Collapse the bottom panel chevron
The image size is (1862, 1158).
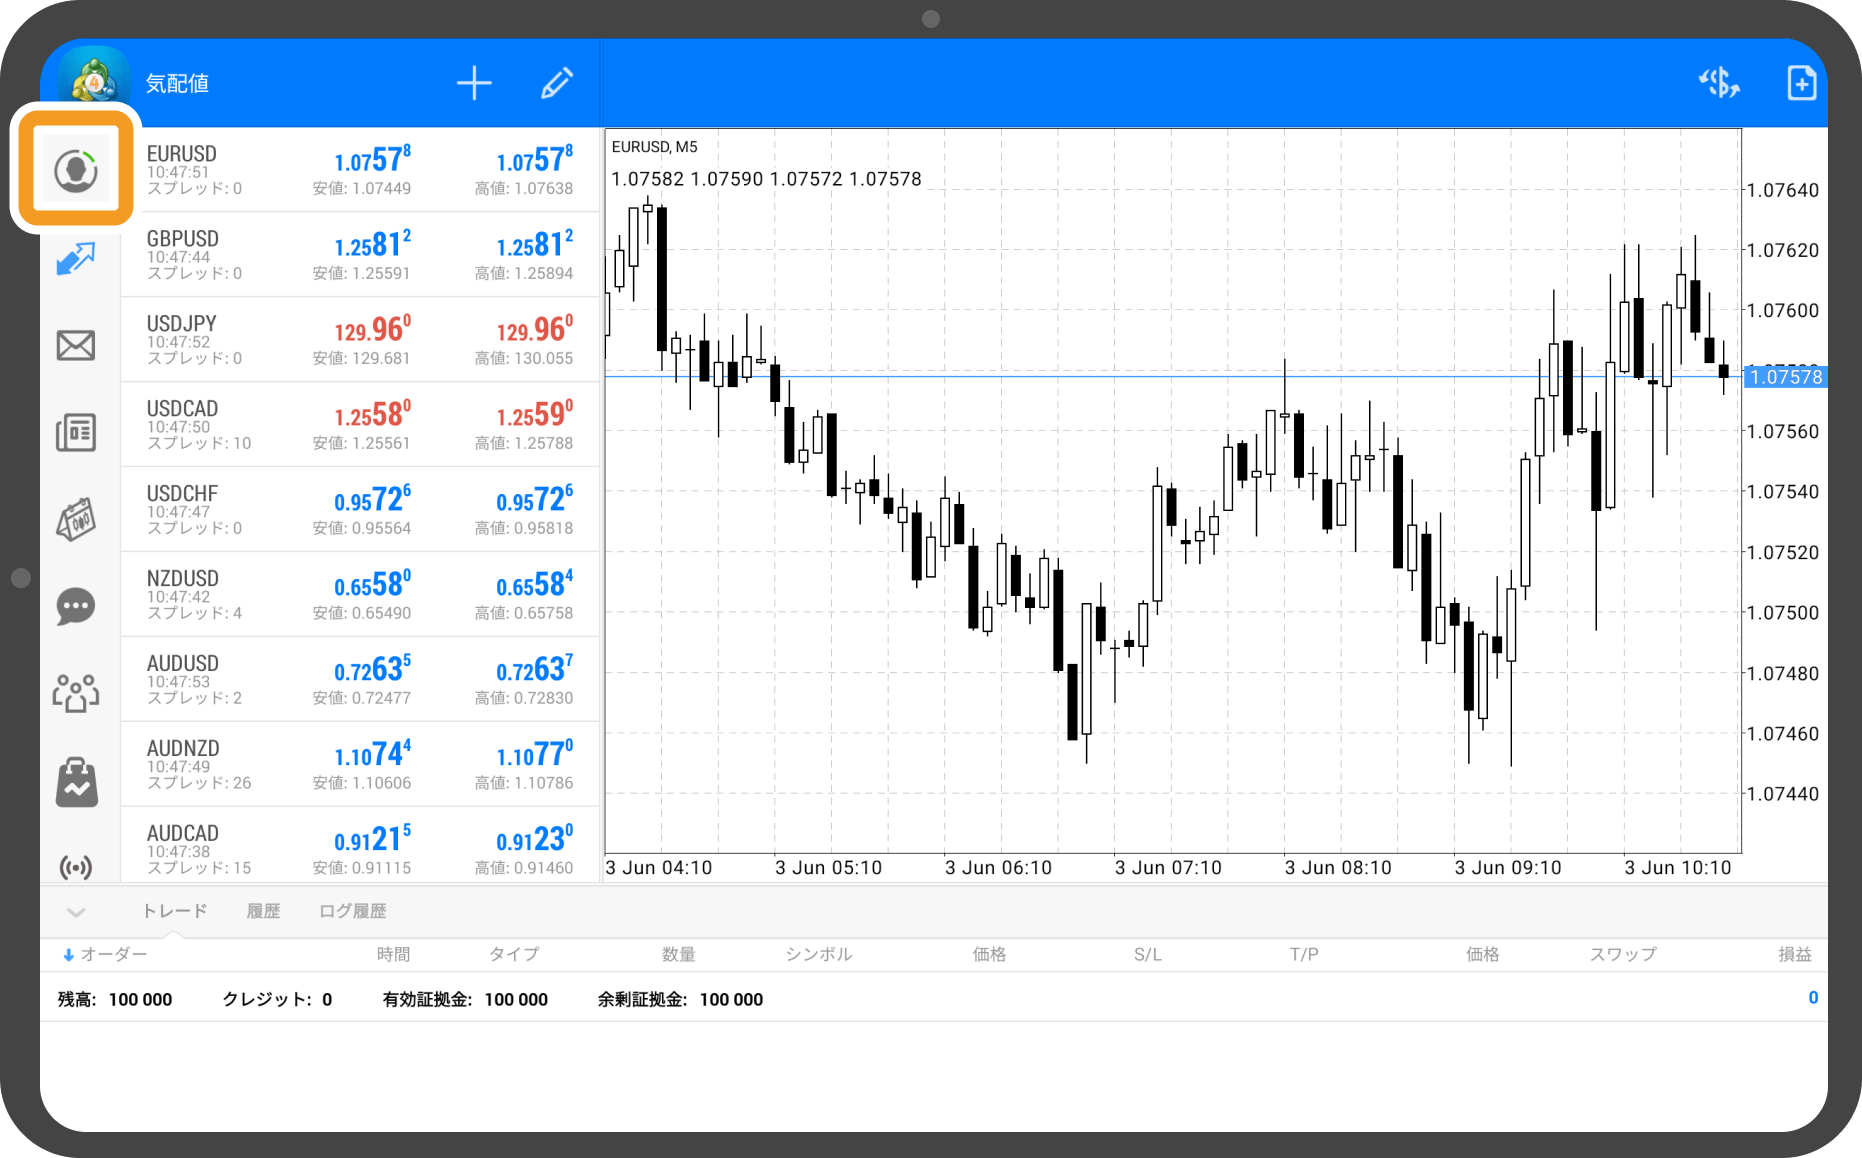tap(76, 912)
